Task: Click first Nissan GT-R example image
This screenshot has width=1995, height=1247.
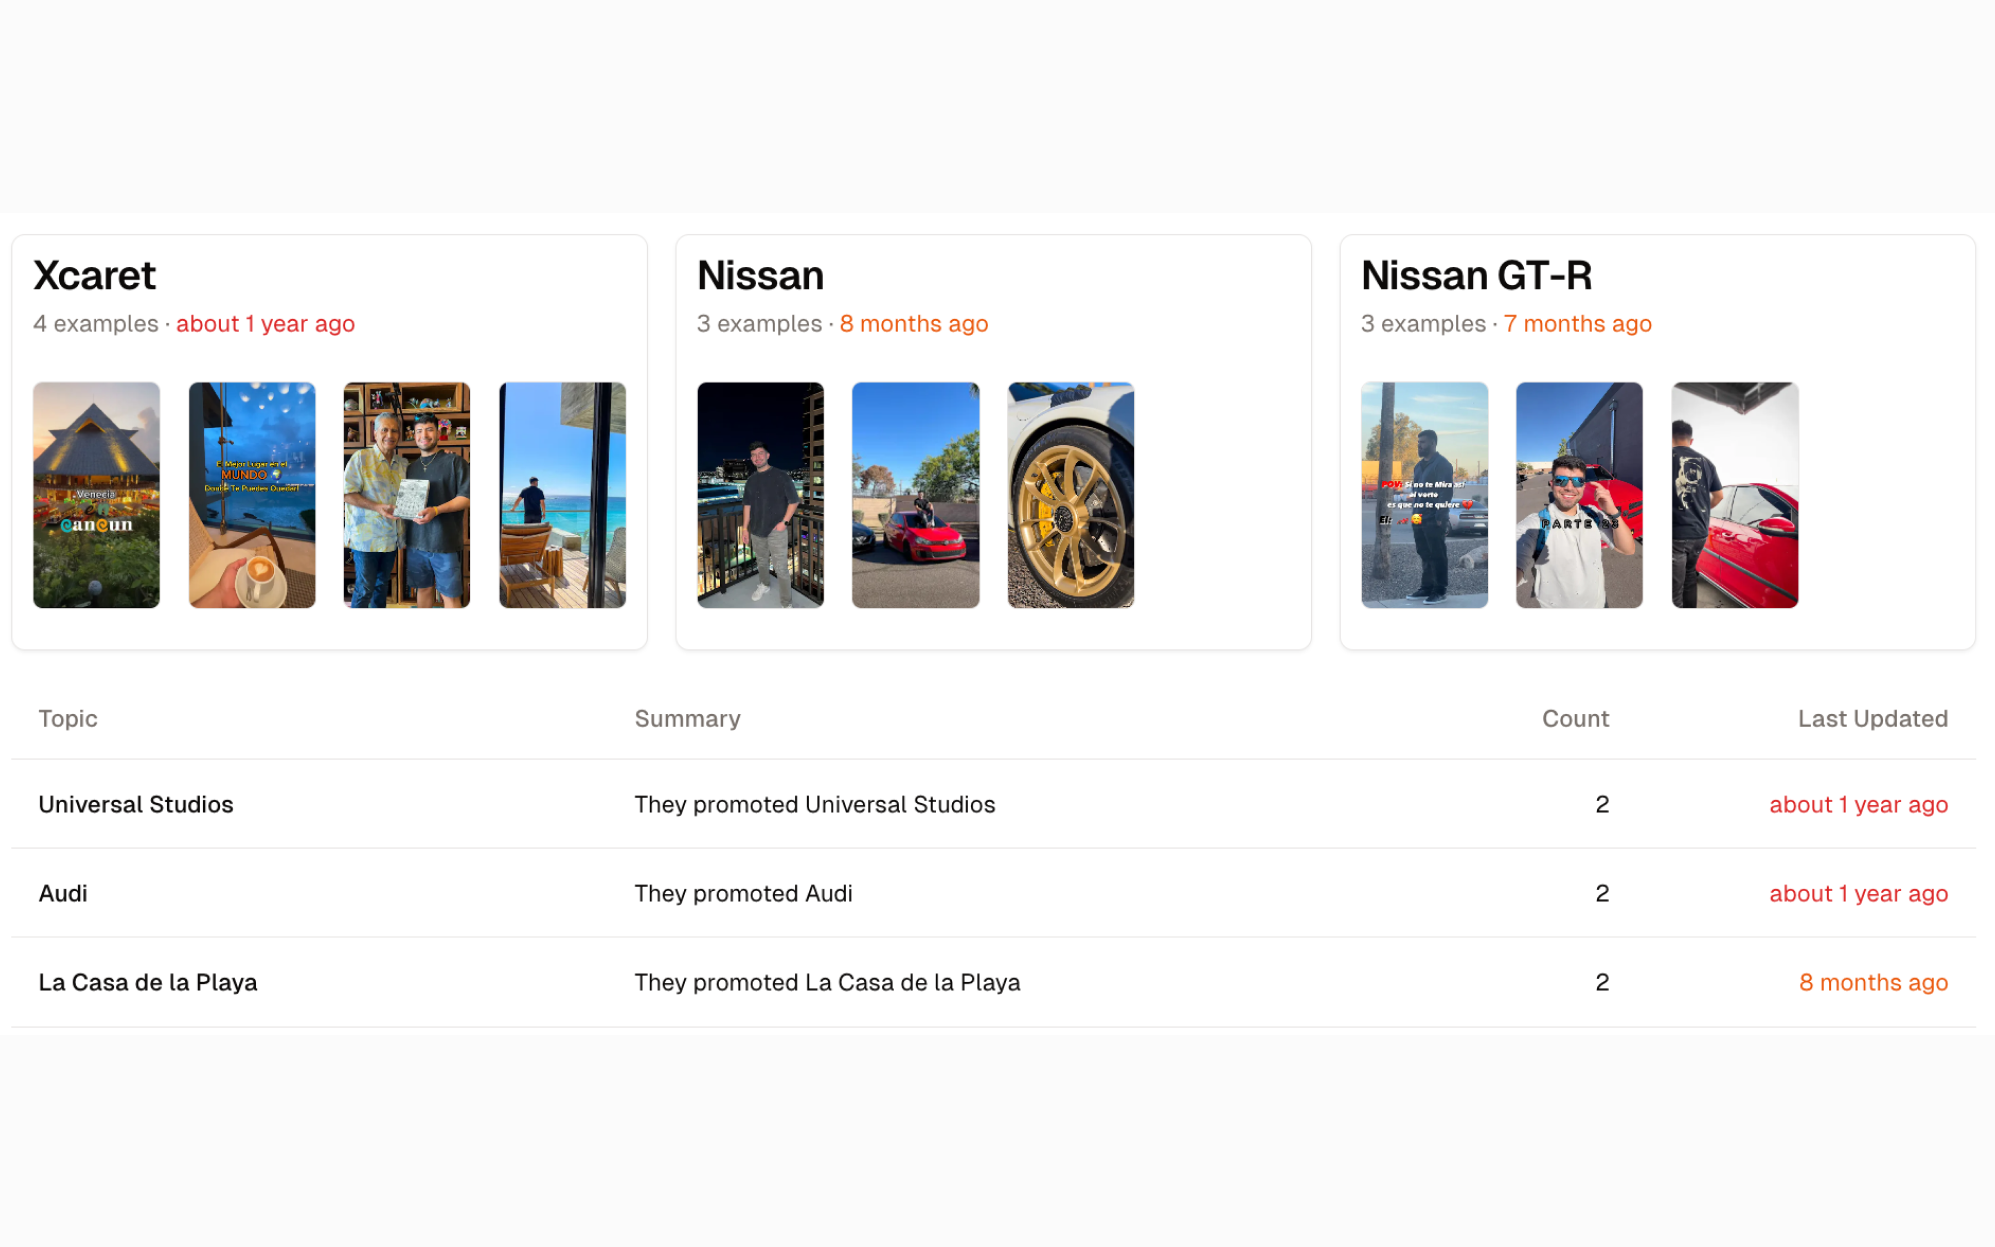Action: point(1423,496)
